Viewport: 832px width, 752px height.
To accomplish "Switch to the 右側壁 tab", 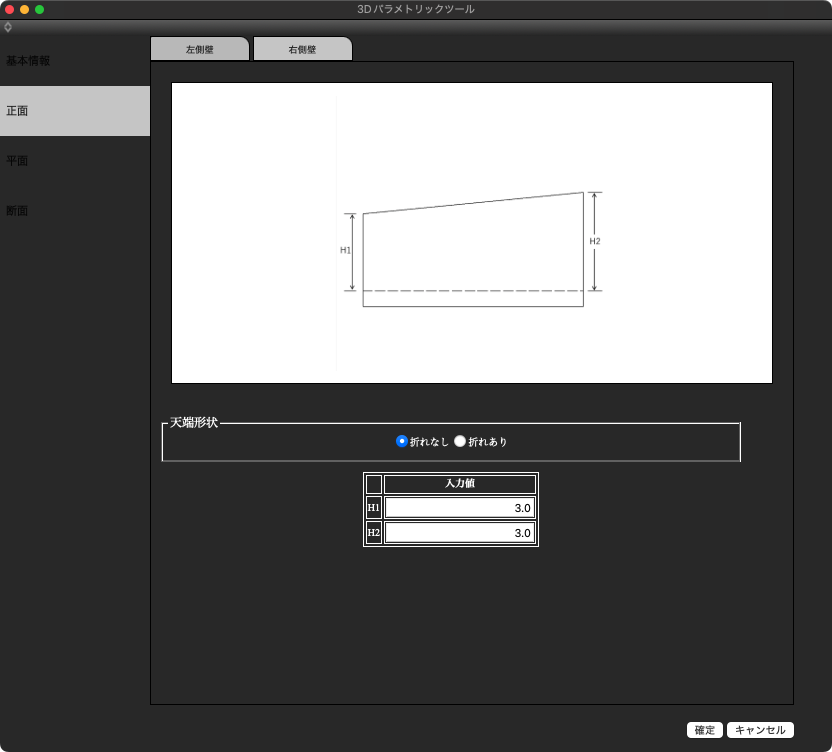I will pos(302,49).
